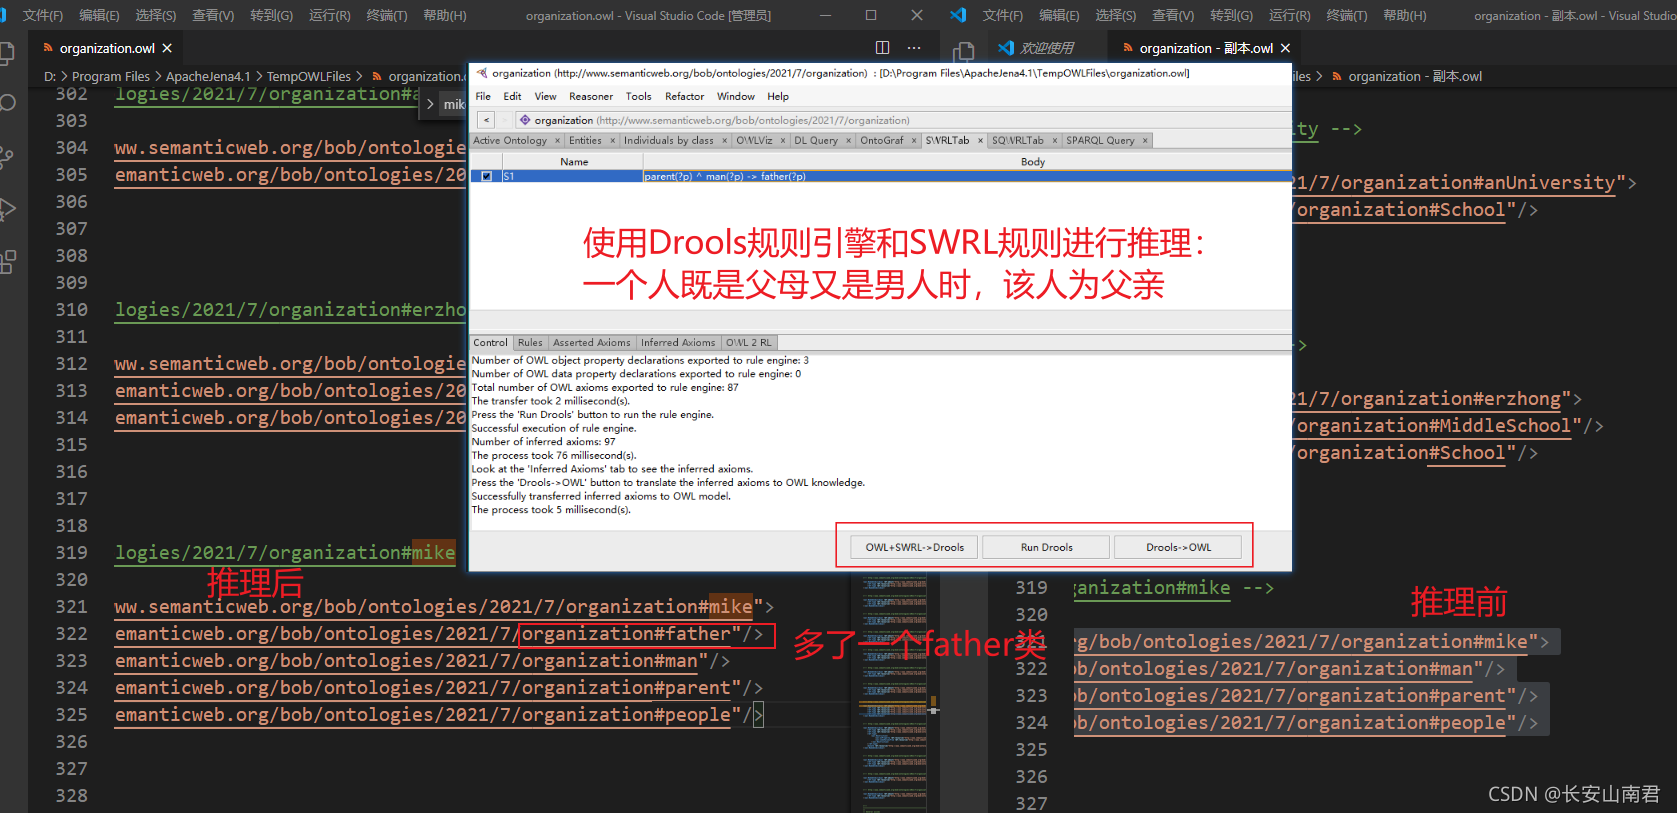Open the Explorer icon in the right VS Code window
Screen dimensions: 1677x813
pos(964,52)
